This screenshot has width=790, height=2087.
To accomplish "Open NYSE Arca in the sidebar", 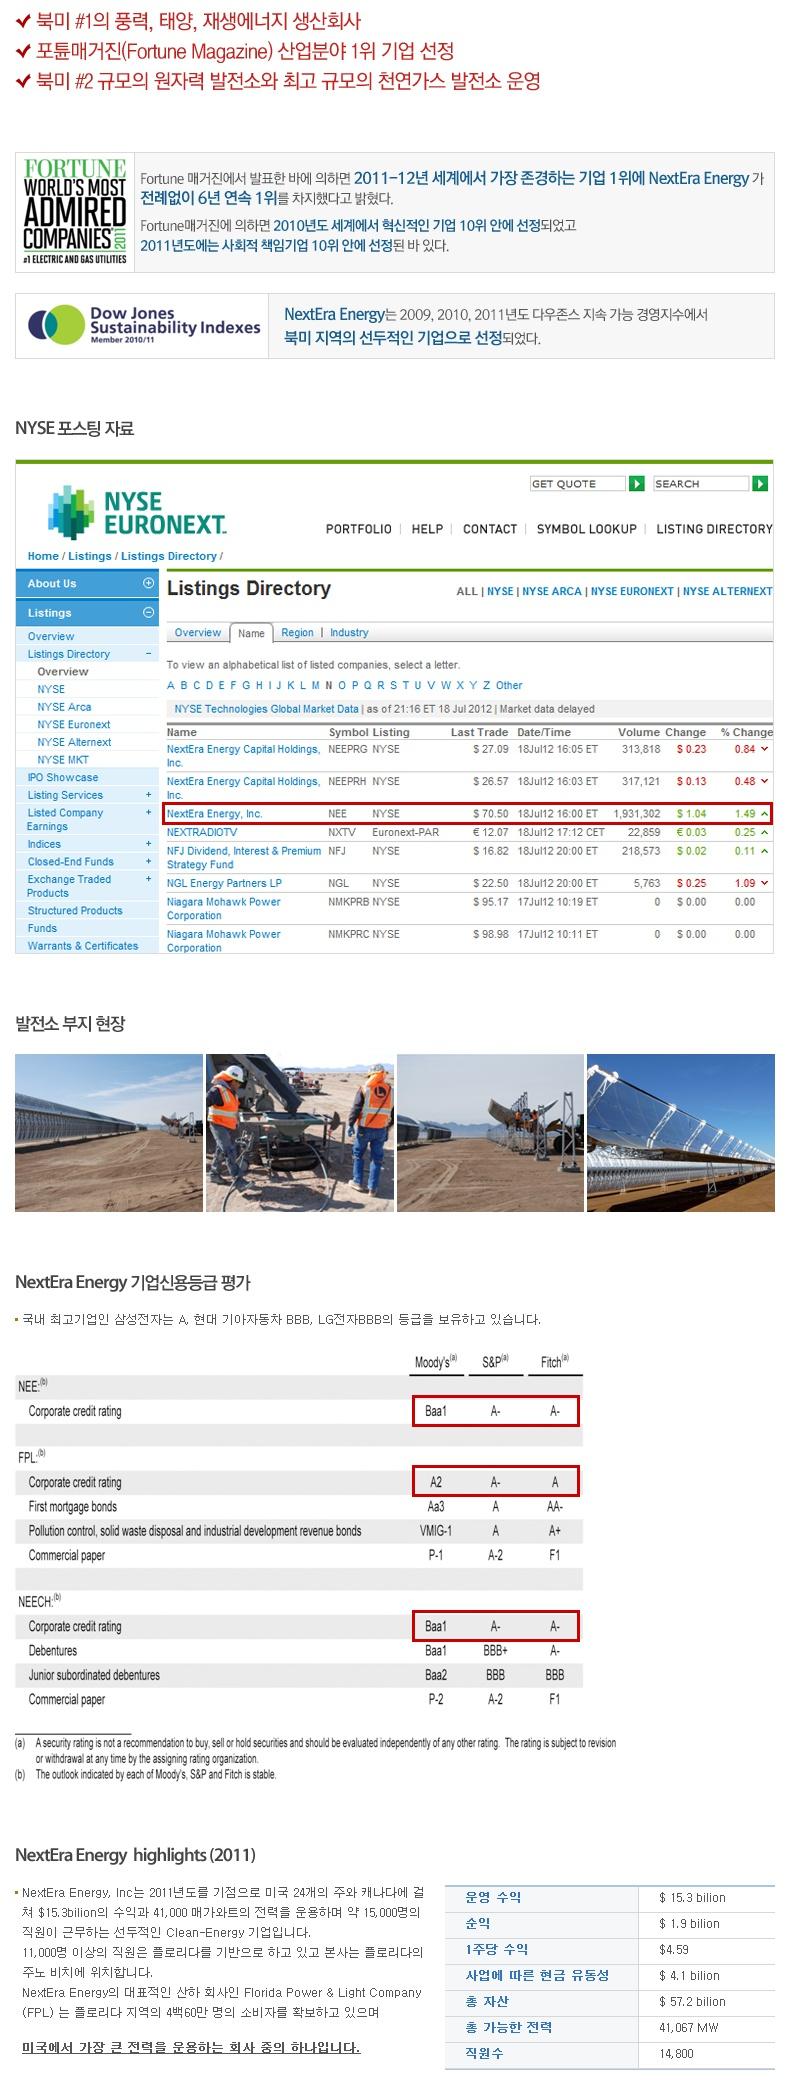I will coord(64,707).
